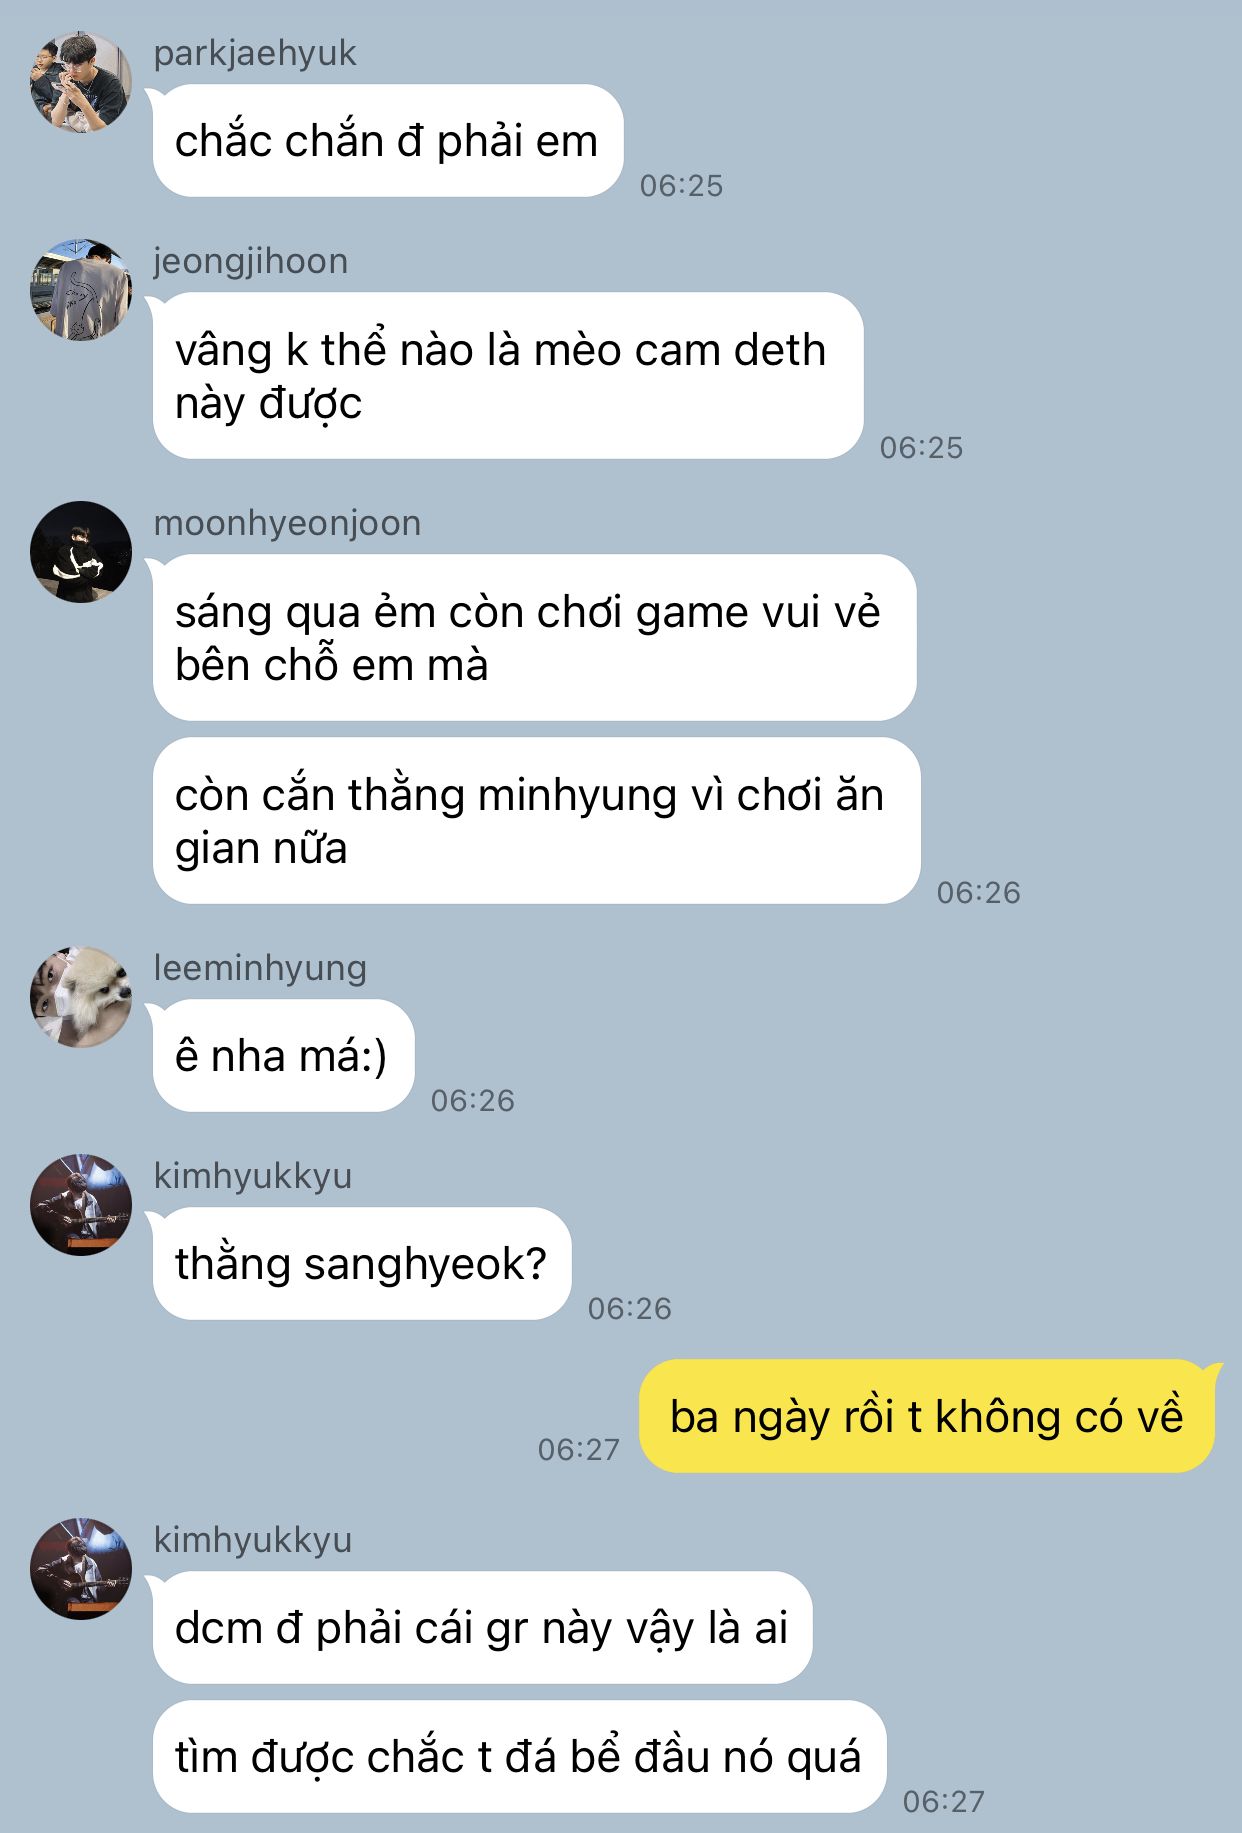Image resolution: width=1242 pixels, height=1833 pixels.
Task: Select the 'ê nha má:)' message
Action: pos(284,1056)
